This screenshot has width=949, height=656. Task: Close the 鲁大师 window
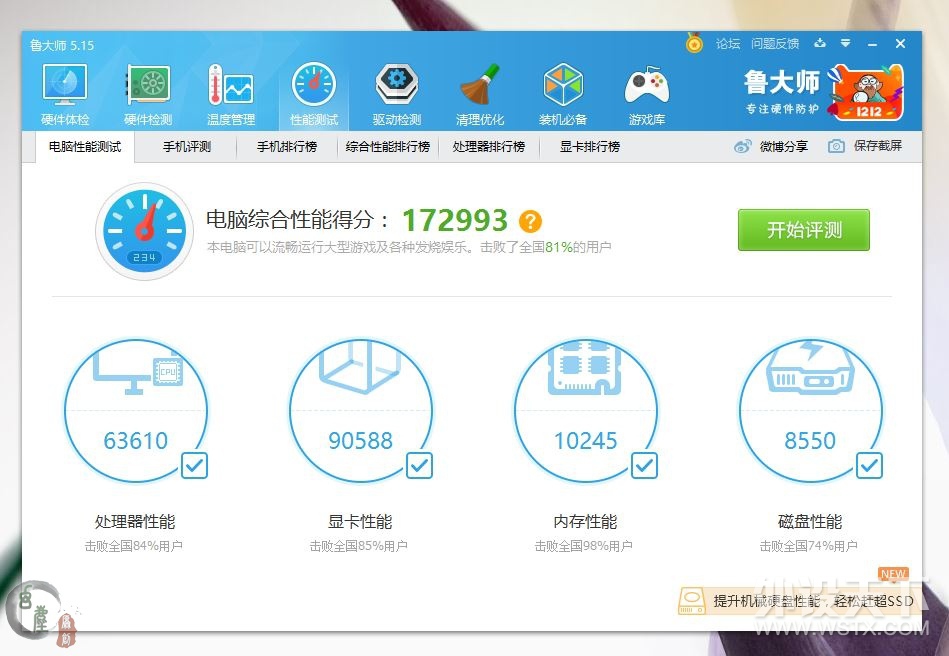tap(901, 44)
